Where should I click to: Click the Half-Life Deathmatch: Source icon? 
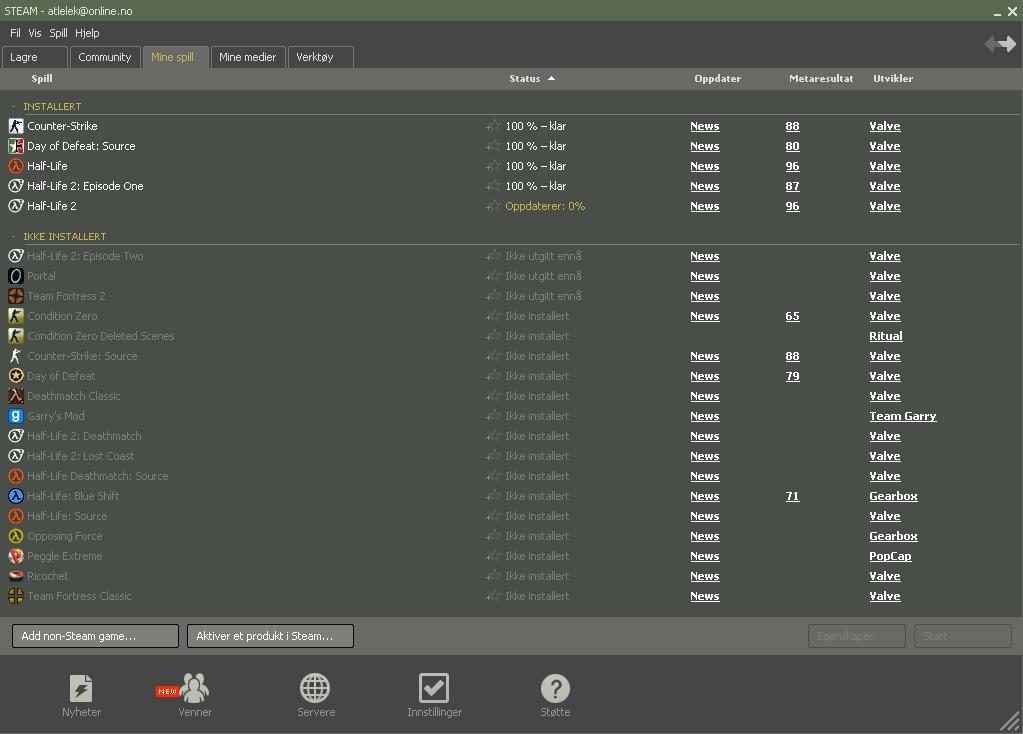pos(16,476)
